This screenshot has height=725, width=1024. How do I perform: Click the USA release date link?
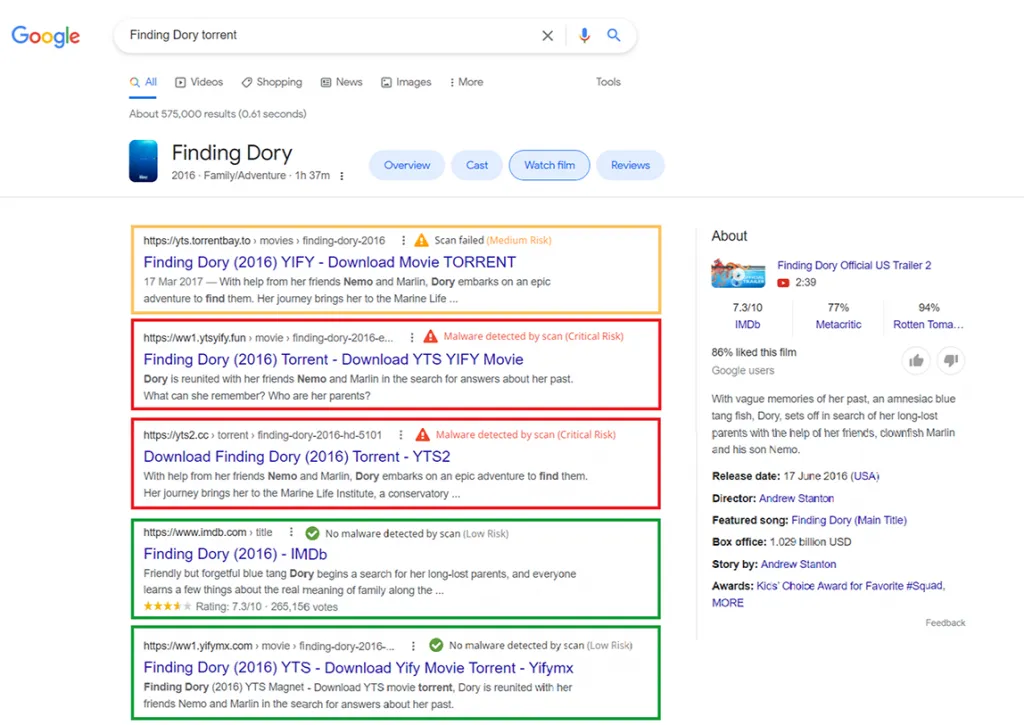point(865,476)
